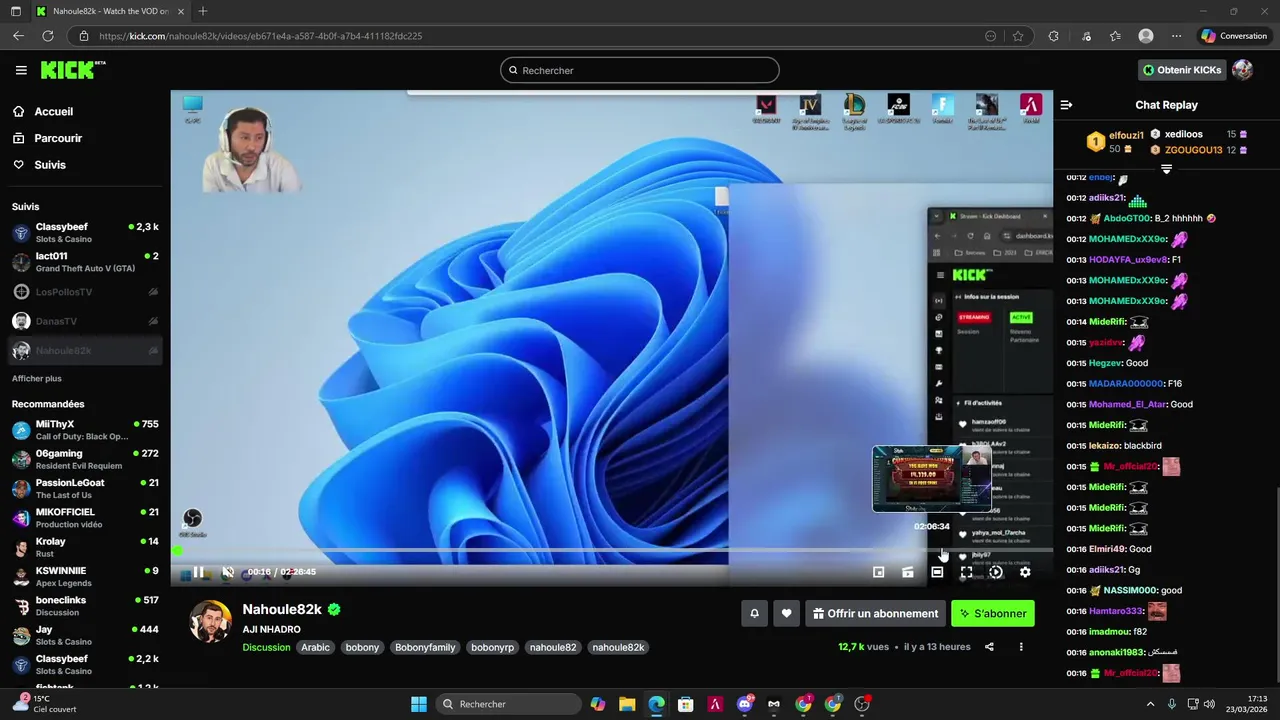Open the Kick sidebar hamburger menu

(21, 70)
